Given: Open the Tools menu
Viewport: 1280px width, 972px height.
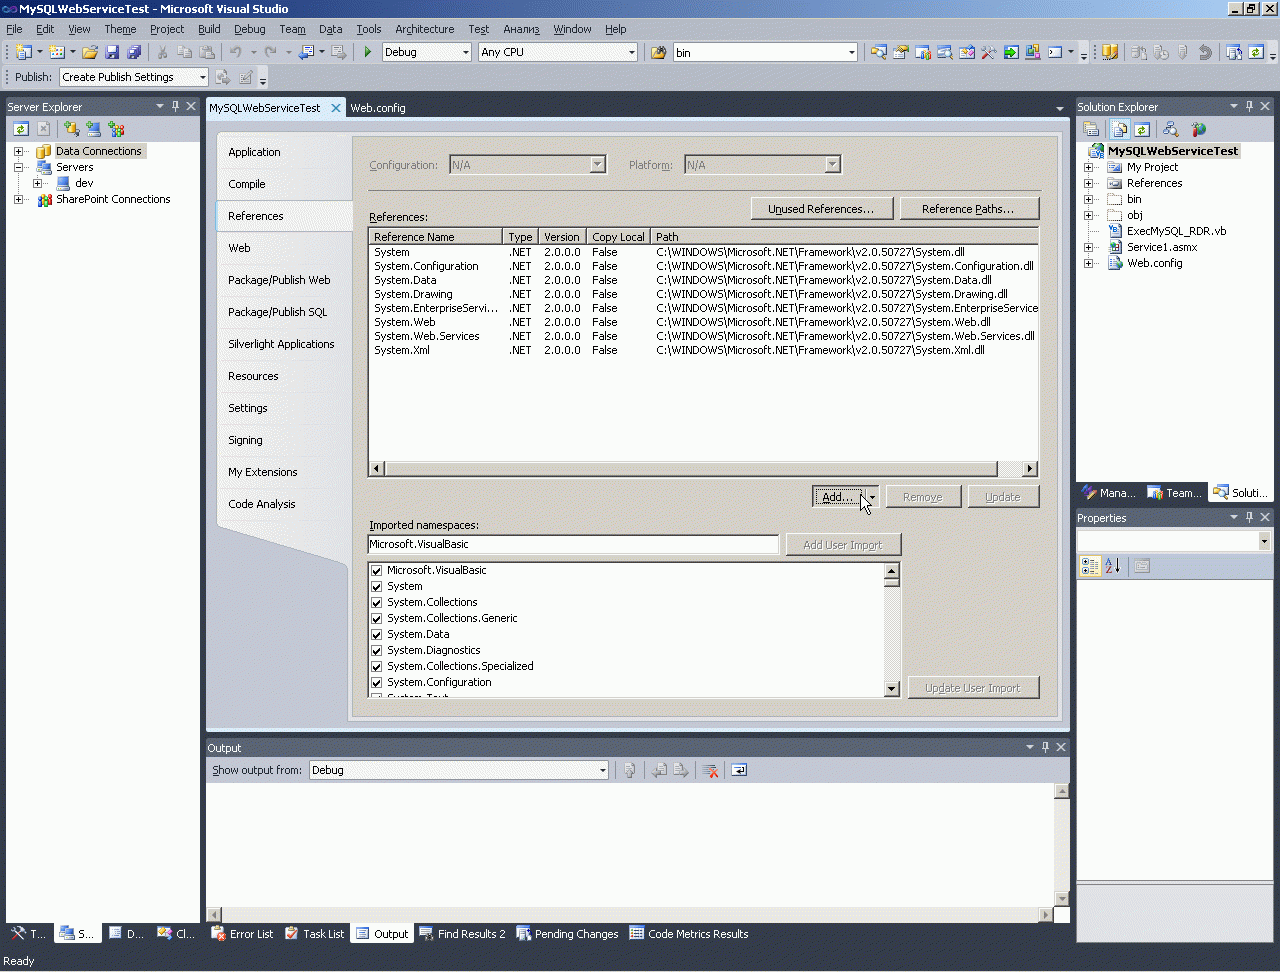Looking at the screenshot, I should [x=369, y=29].
